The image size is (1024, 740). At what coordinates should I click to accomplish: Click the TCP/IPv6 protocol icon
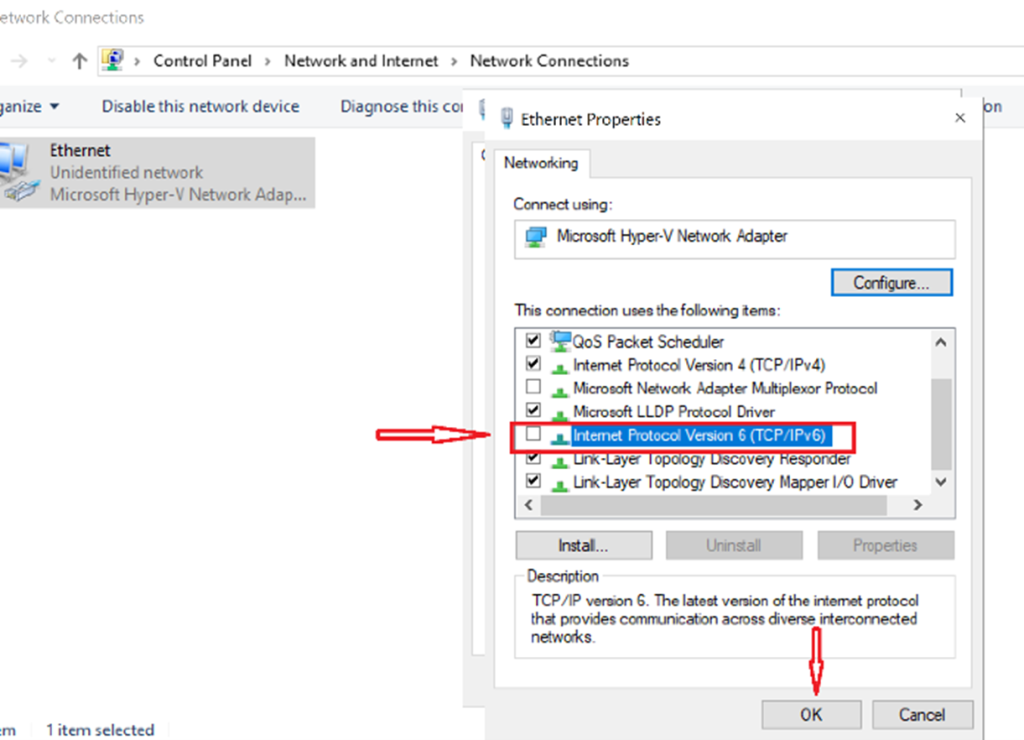(x=559, y=437)
